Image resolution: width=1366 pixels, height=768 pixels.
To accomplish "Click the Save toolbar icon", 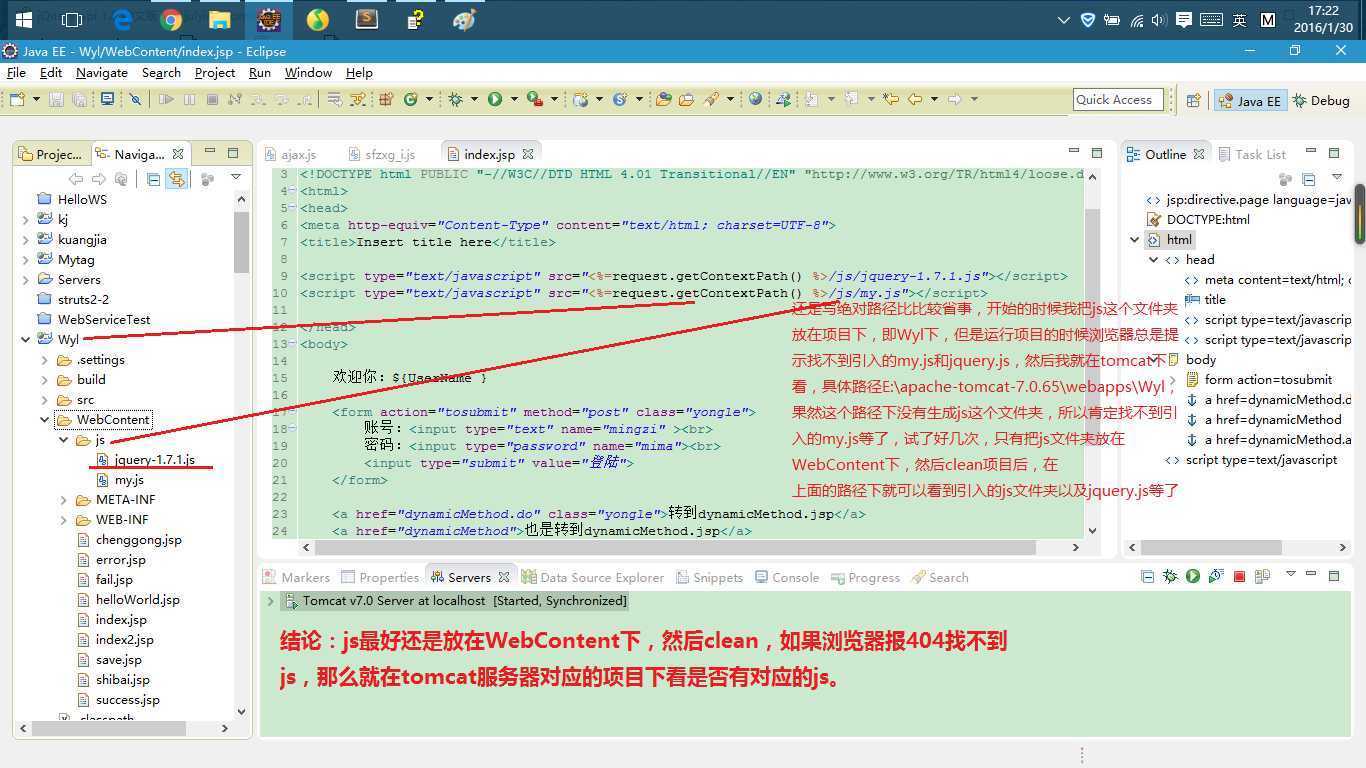I will 56,99.
